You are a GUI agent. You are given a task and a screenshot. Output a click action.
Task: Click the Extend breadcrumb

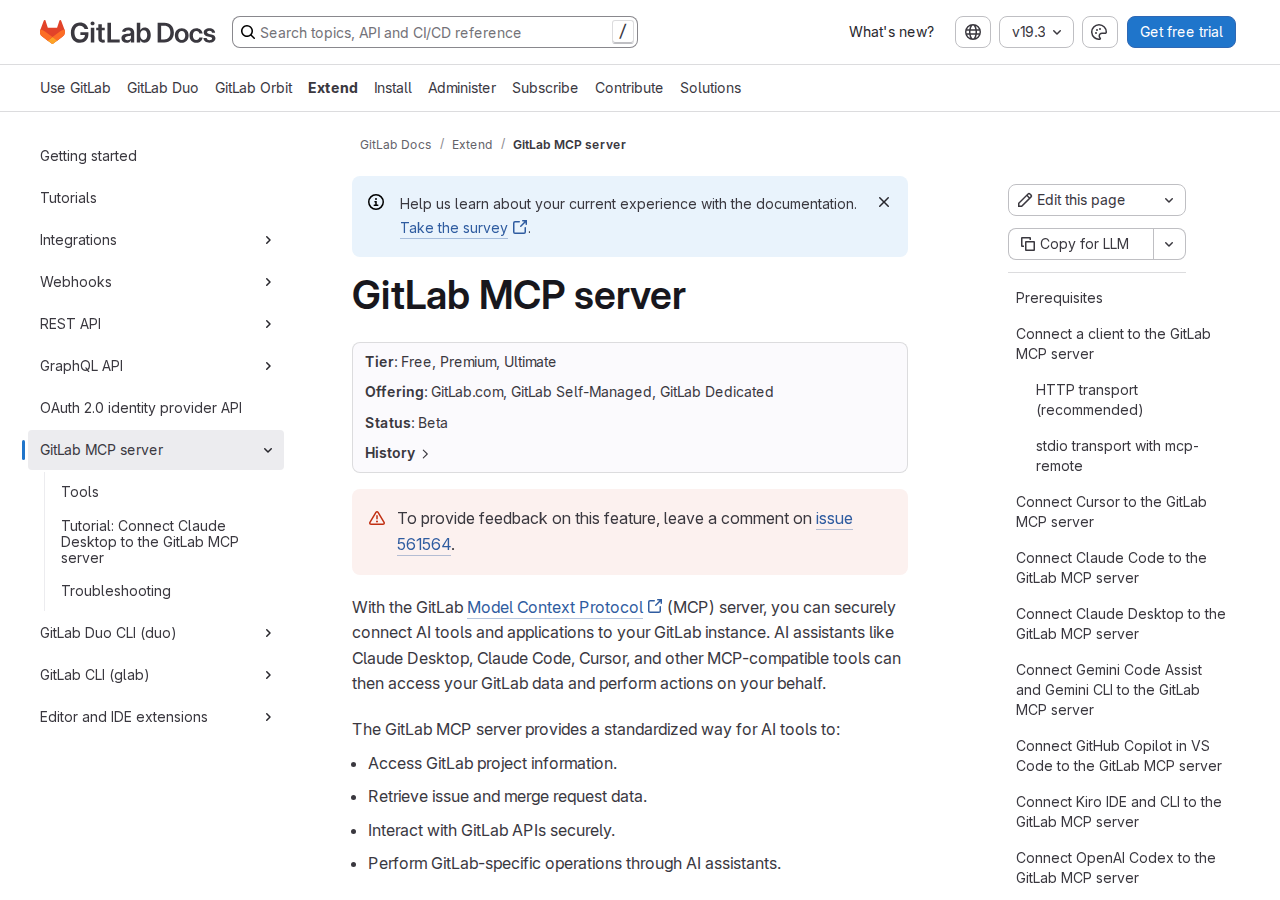coord(472,145)
